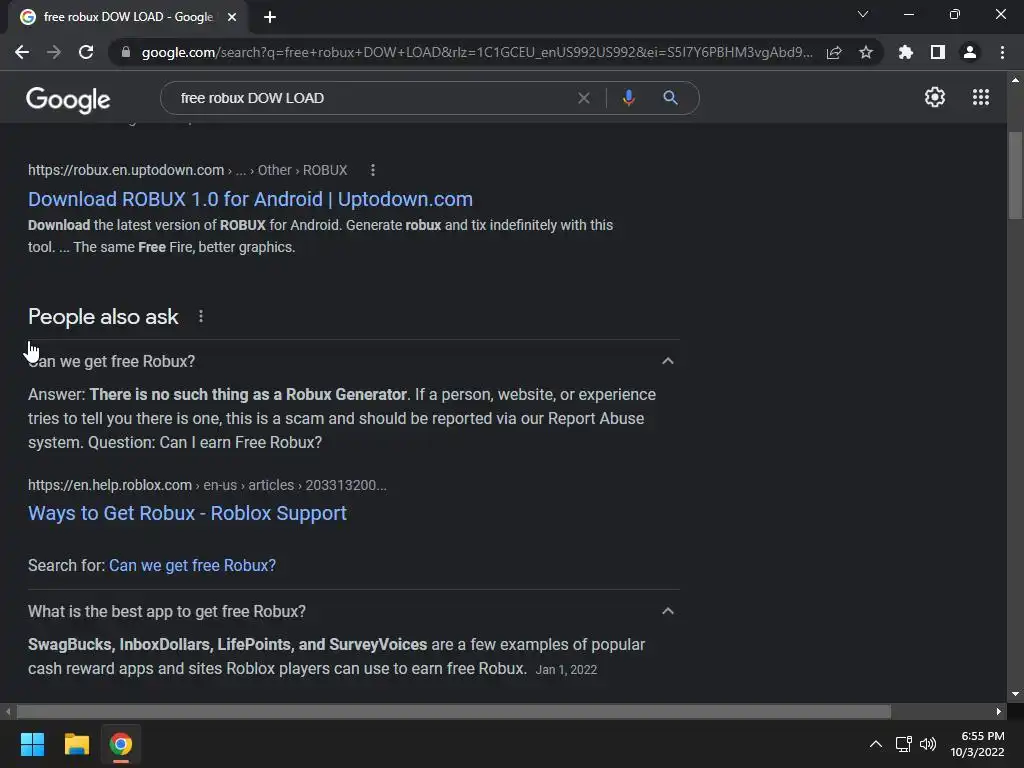Image resolution: width=1024 pixels, height=768 pixels.
Task: Clear the search box text
Action: [x=584, y=98]
